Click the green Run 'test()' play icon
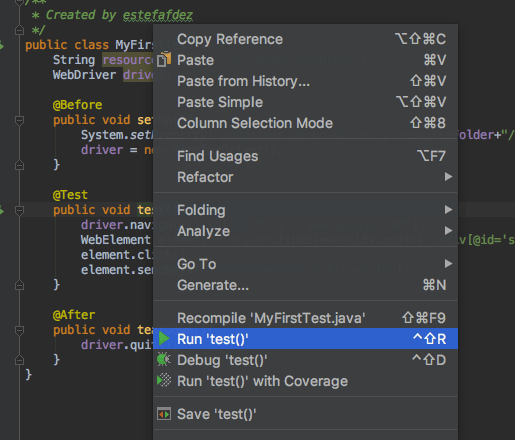Screen dimensions: 515x440 pyautogui.click(x=163, y=339)
